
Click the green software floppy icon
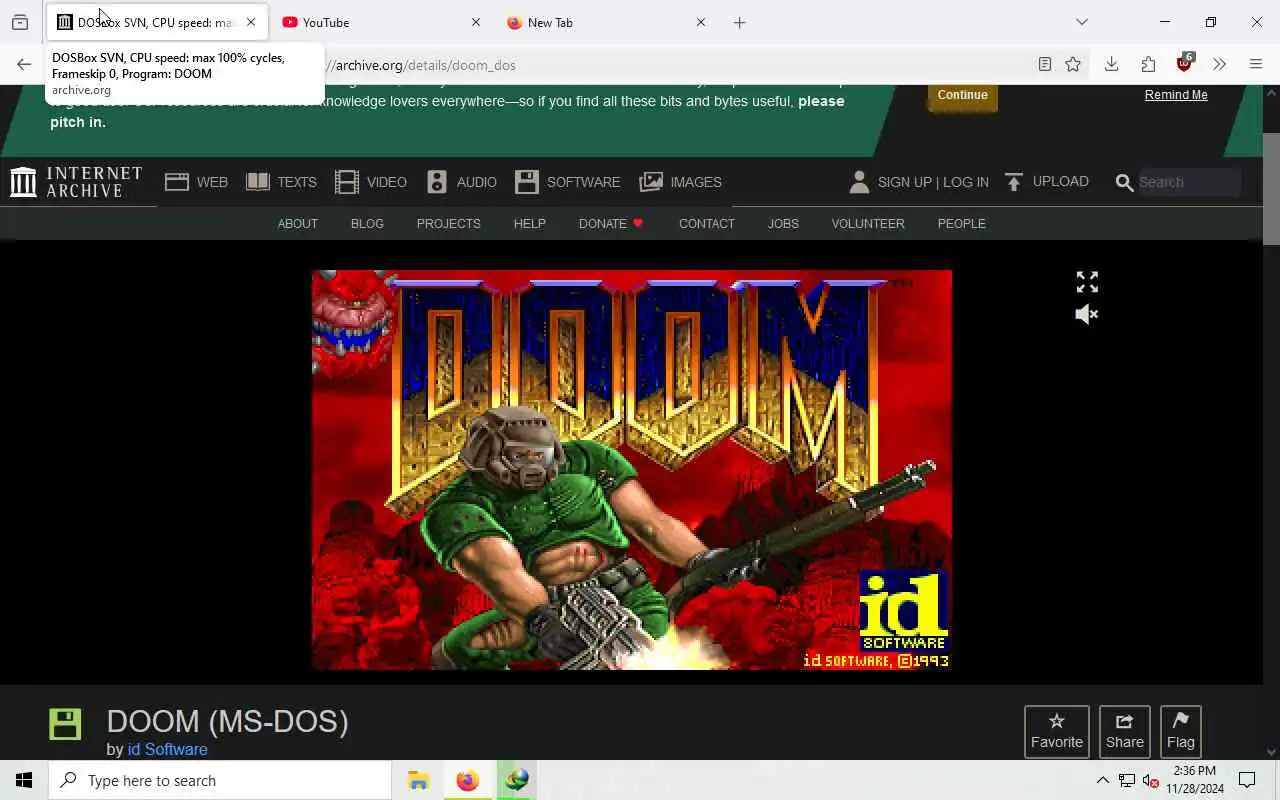pyautogui.click(x=65, y=724)
